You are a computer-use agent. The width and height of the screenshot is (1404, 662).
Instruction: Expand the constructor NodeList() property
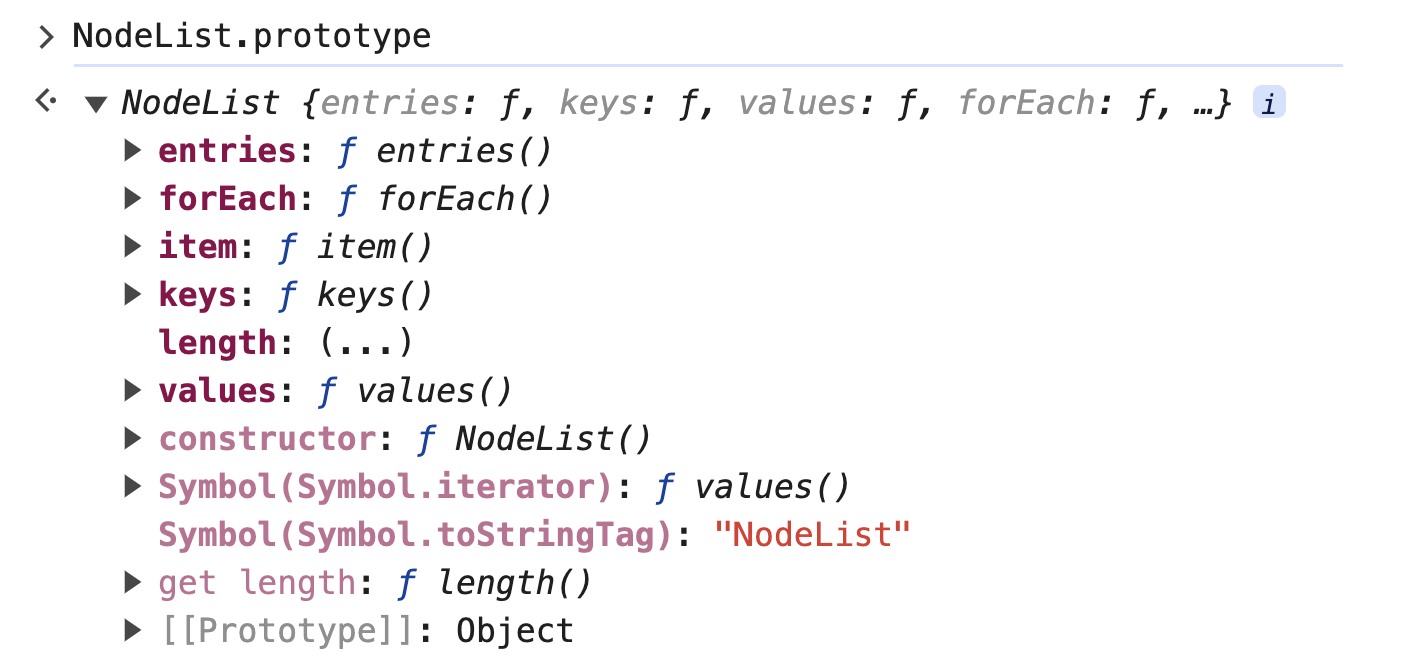coord(133,439)
